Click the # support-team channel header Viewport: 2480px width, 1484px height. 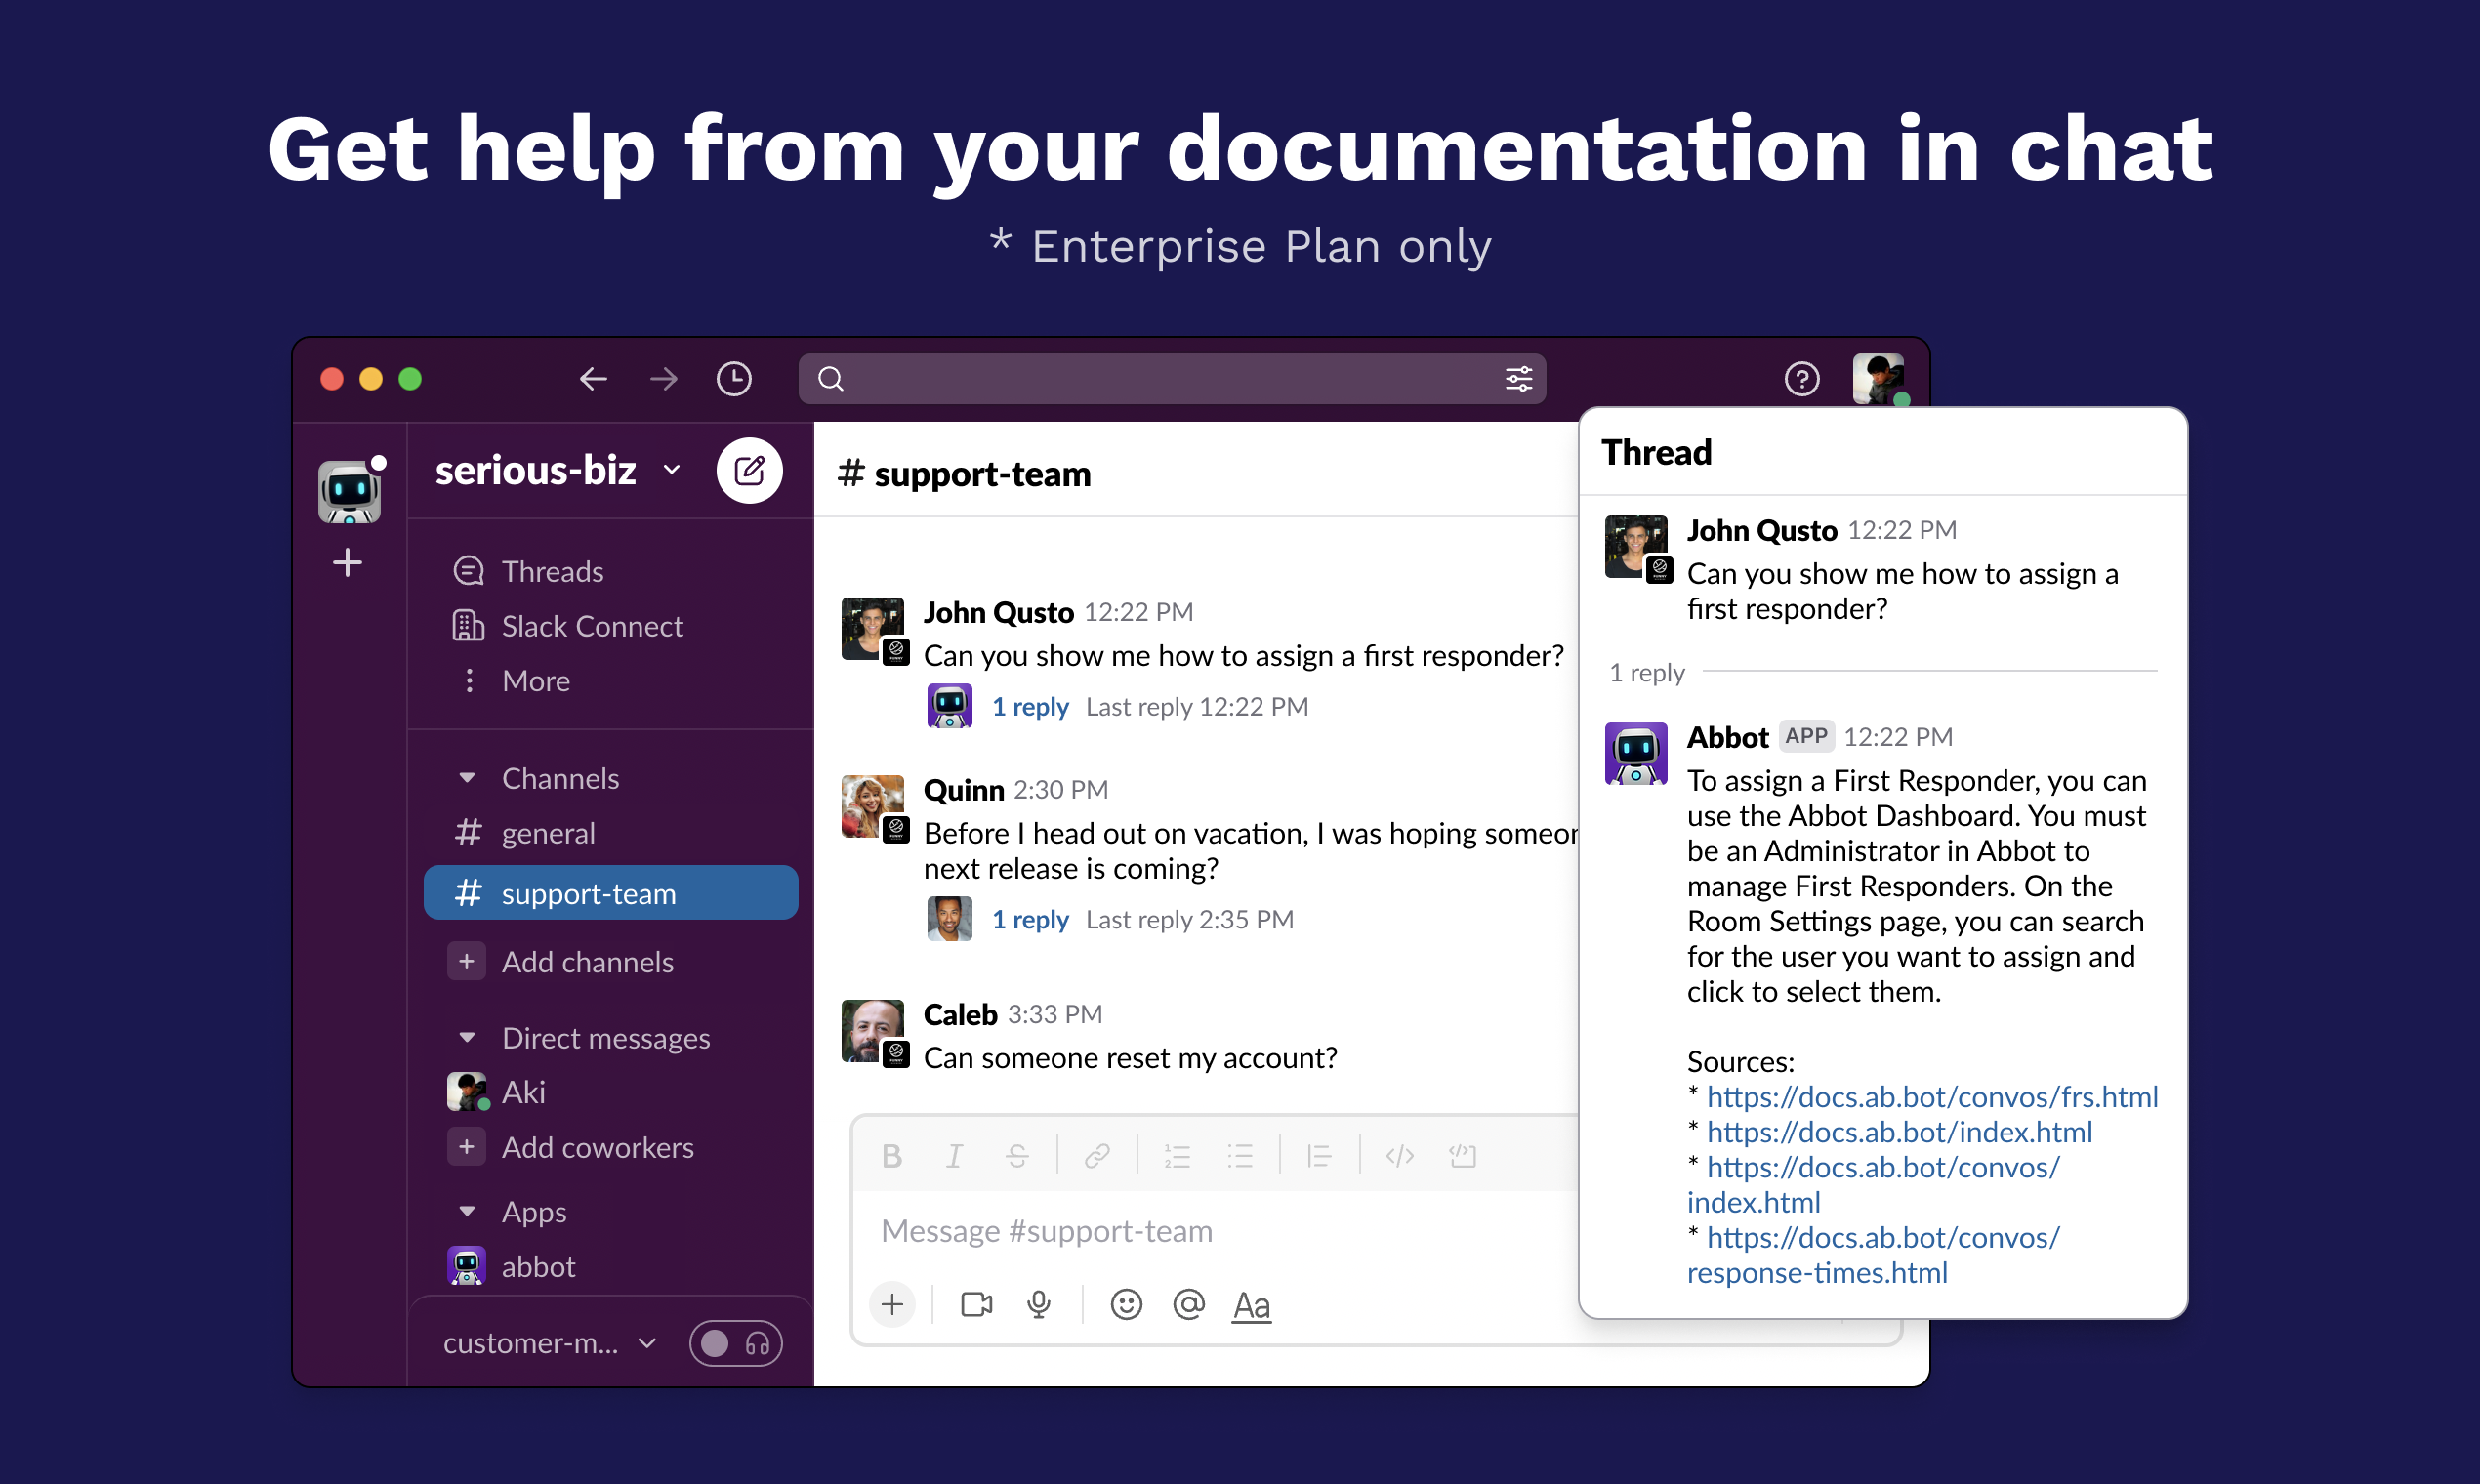click(x=964, y=473)
